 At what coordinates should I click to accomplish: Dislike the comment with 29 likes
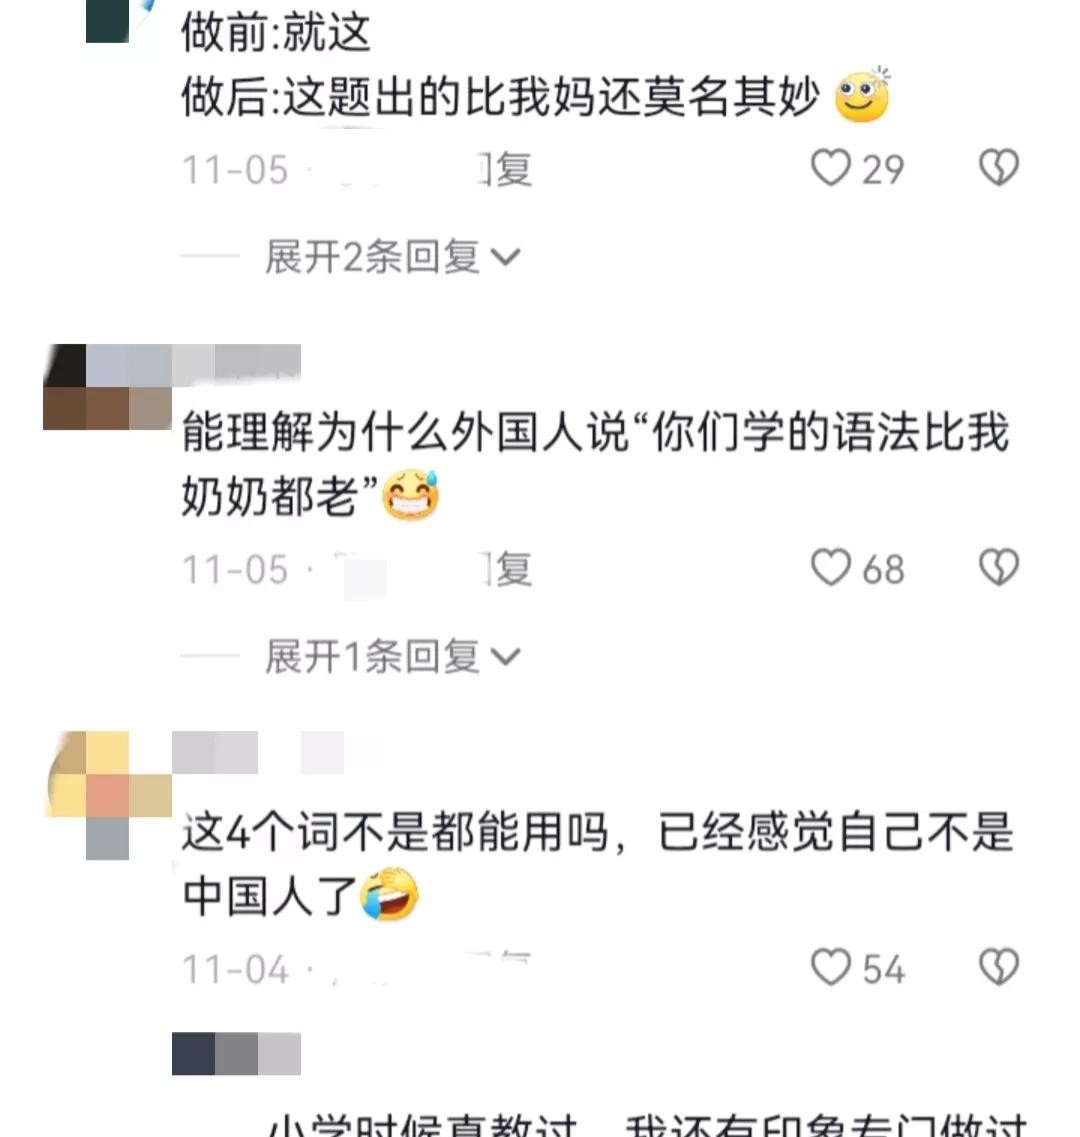click(999, 168)
